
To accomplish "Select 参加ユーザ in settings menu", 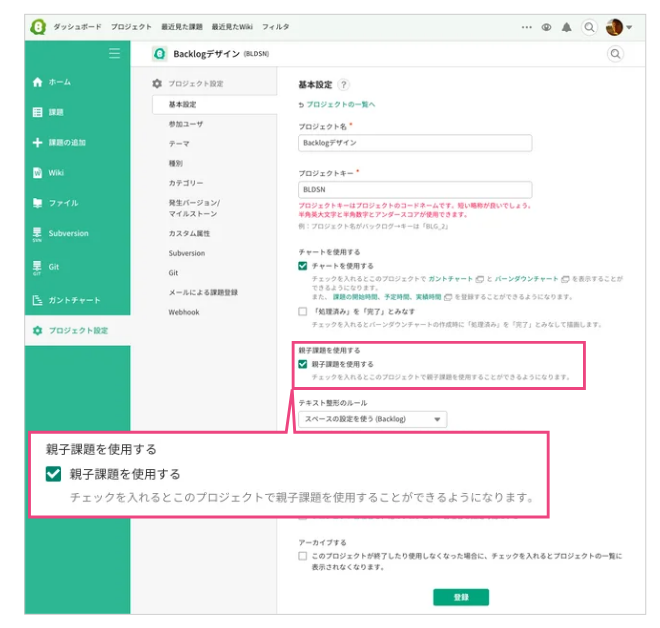I will pyautogui.click(x=186, y=124).
